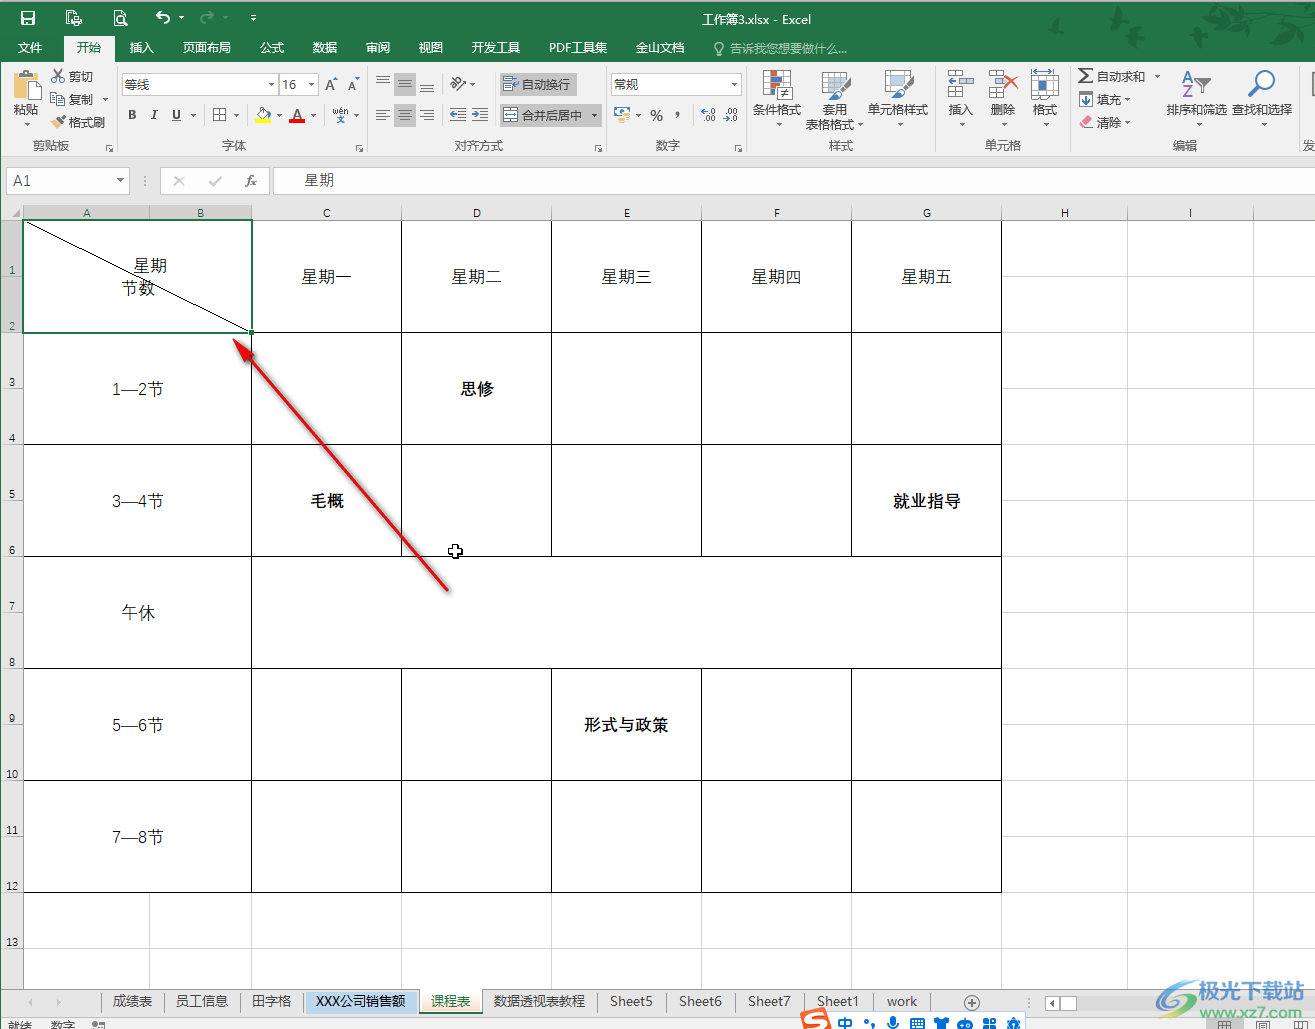This screenshot has height=1029, width=1315.
Task: Toggle Top vertical alignment
Action: point(383,84)
